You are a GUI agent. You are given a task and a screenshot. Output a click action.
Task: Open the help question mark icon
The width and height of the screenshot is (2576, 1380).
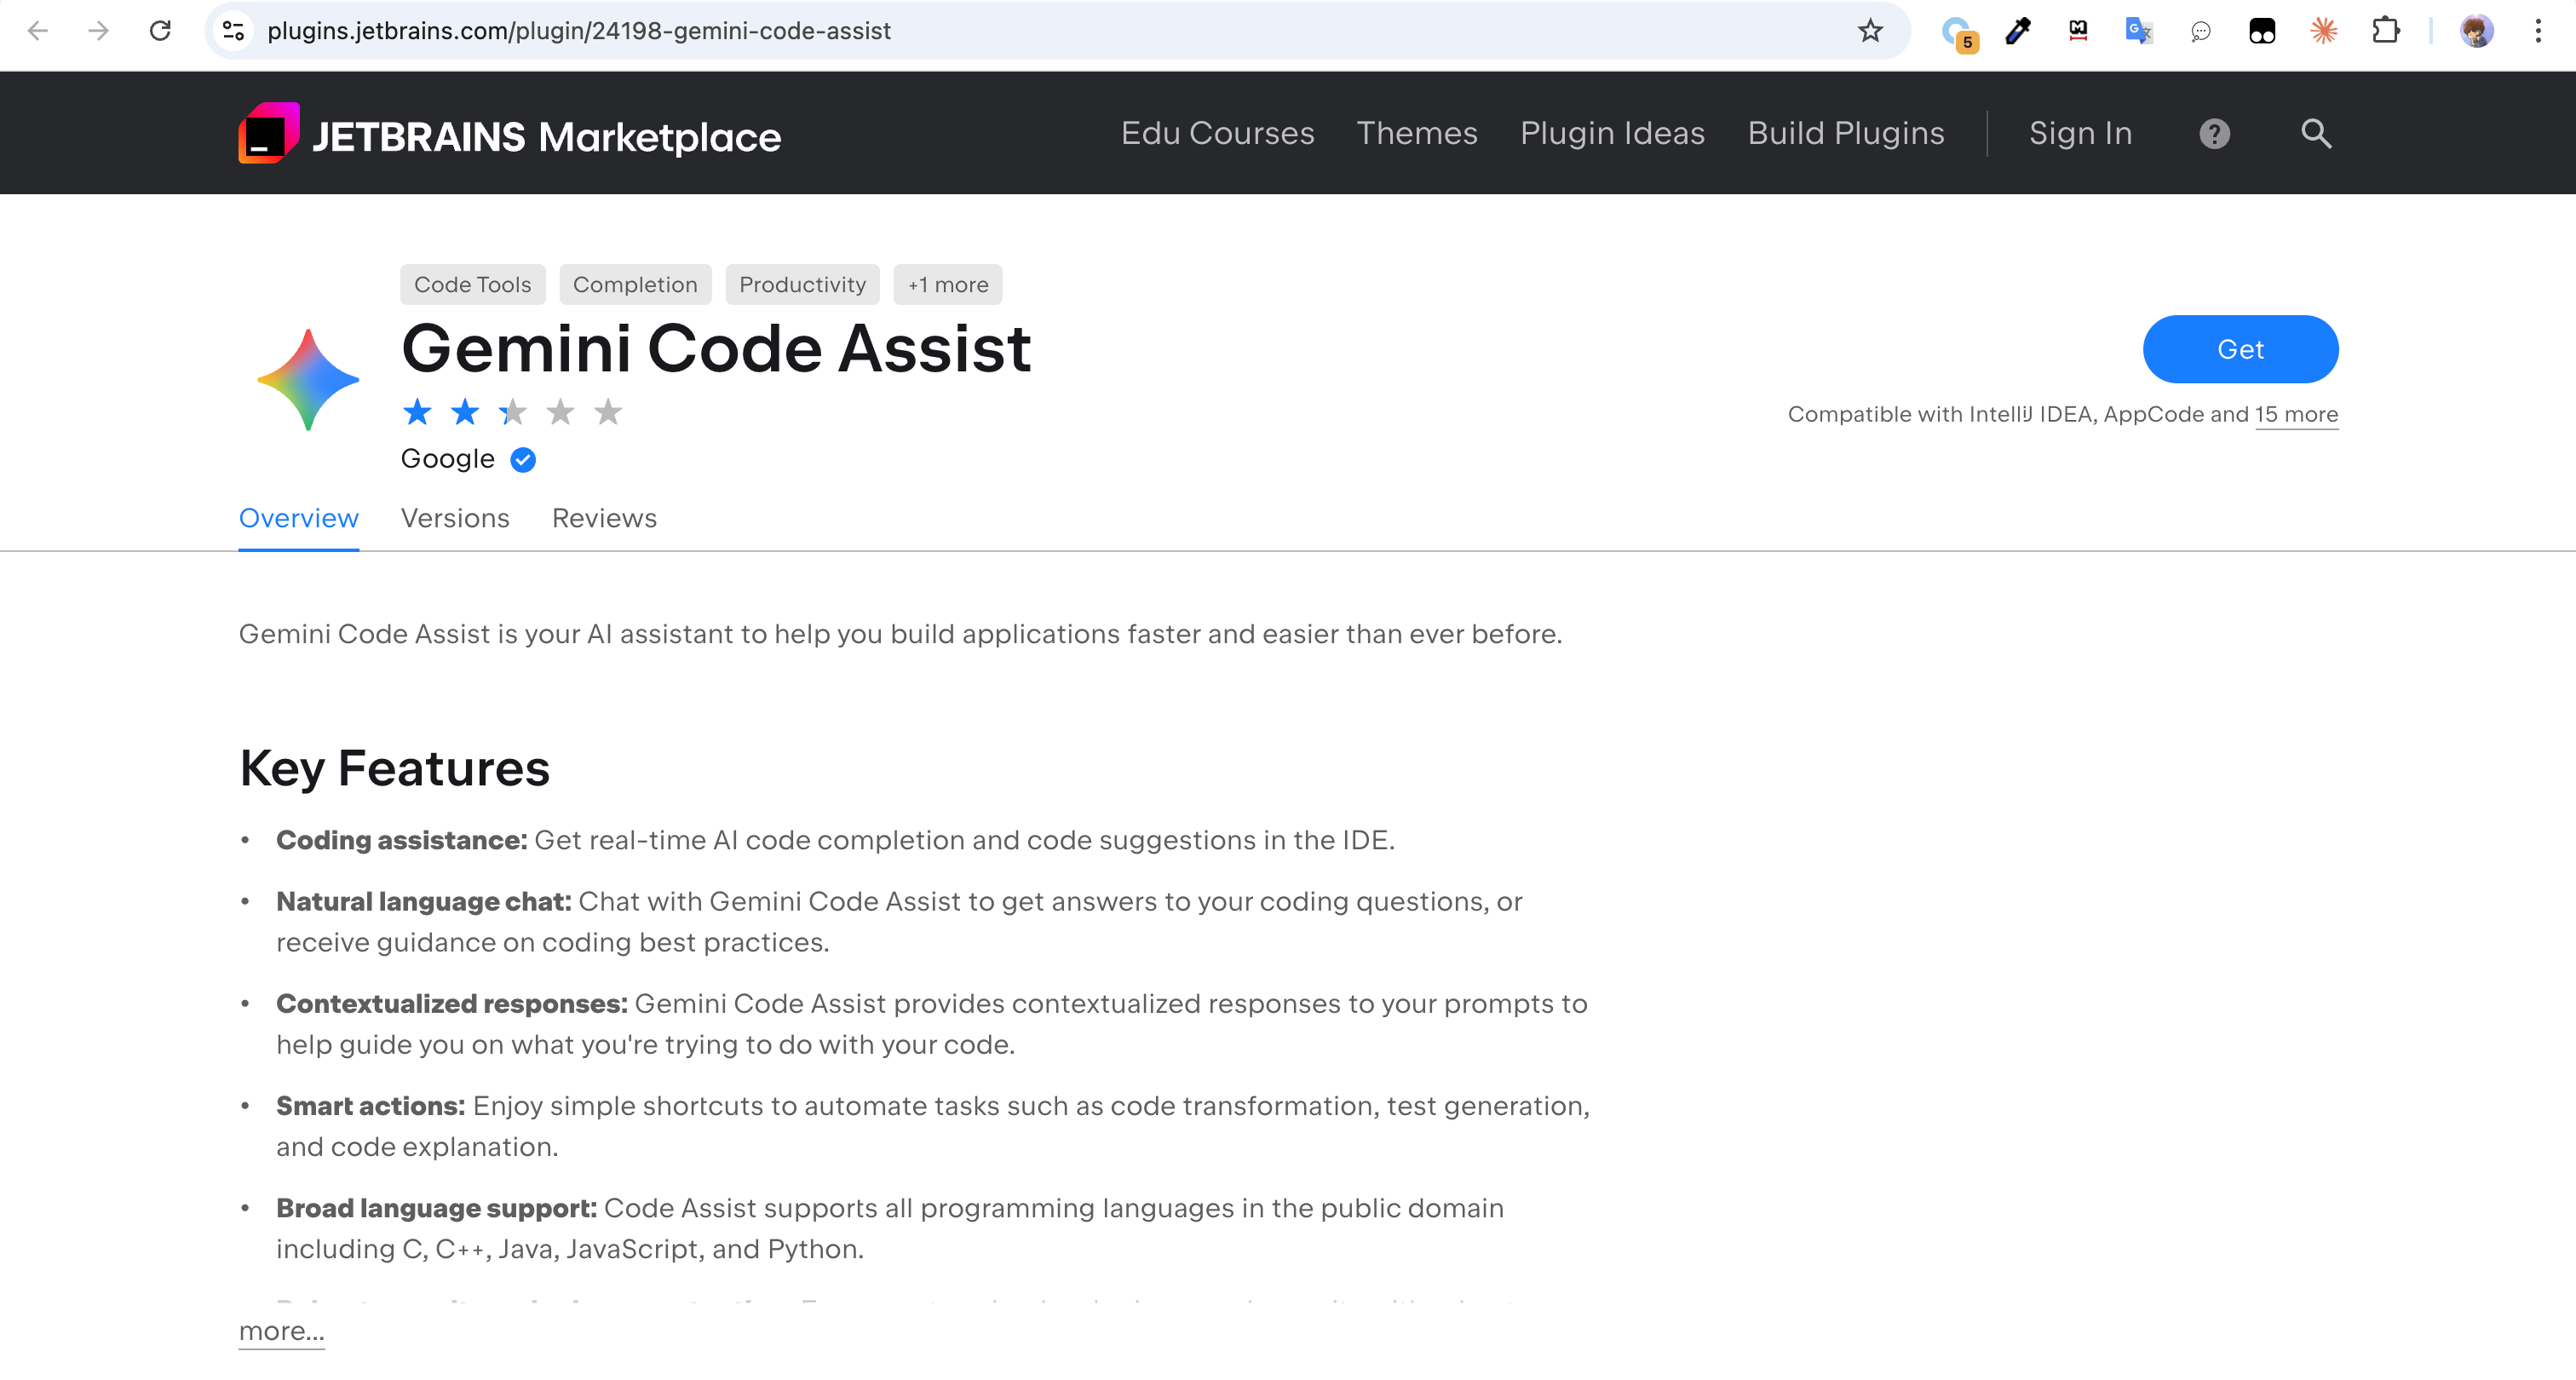pos(2214,134)
